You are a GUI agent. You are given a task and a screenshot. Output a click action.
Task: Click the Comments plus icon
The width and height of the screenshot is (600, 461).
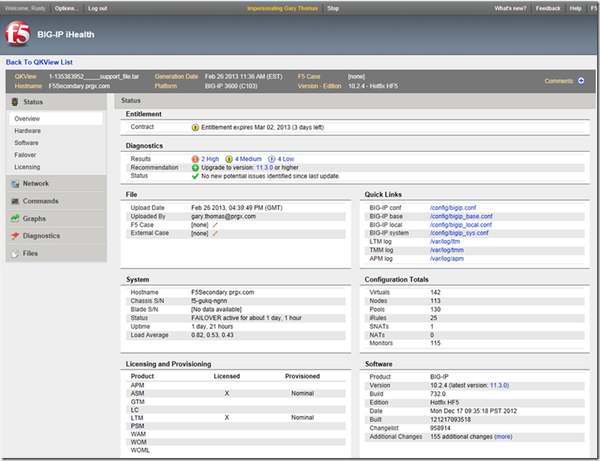click(581, 81)
